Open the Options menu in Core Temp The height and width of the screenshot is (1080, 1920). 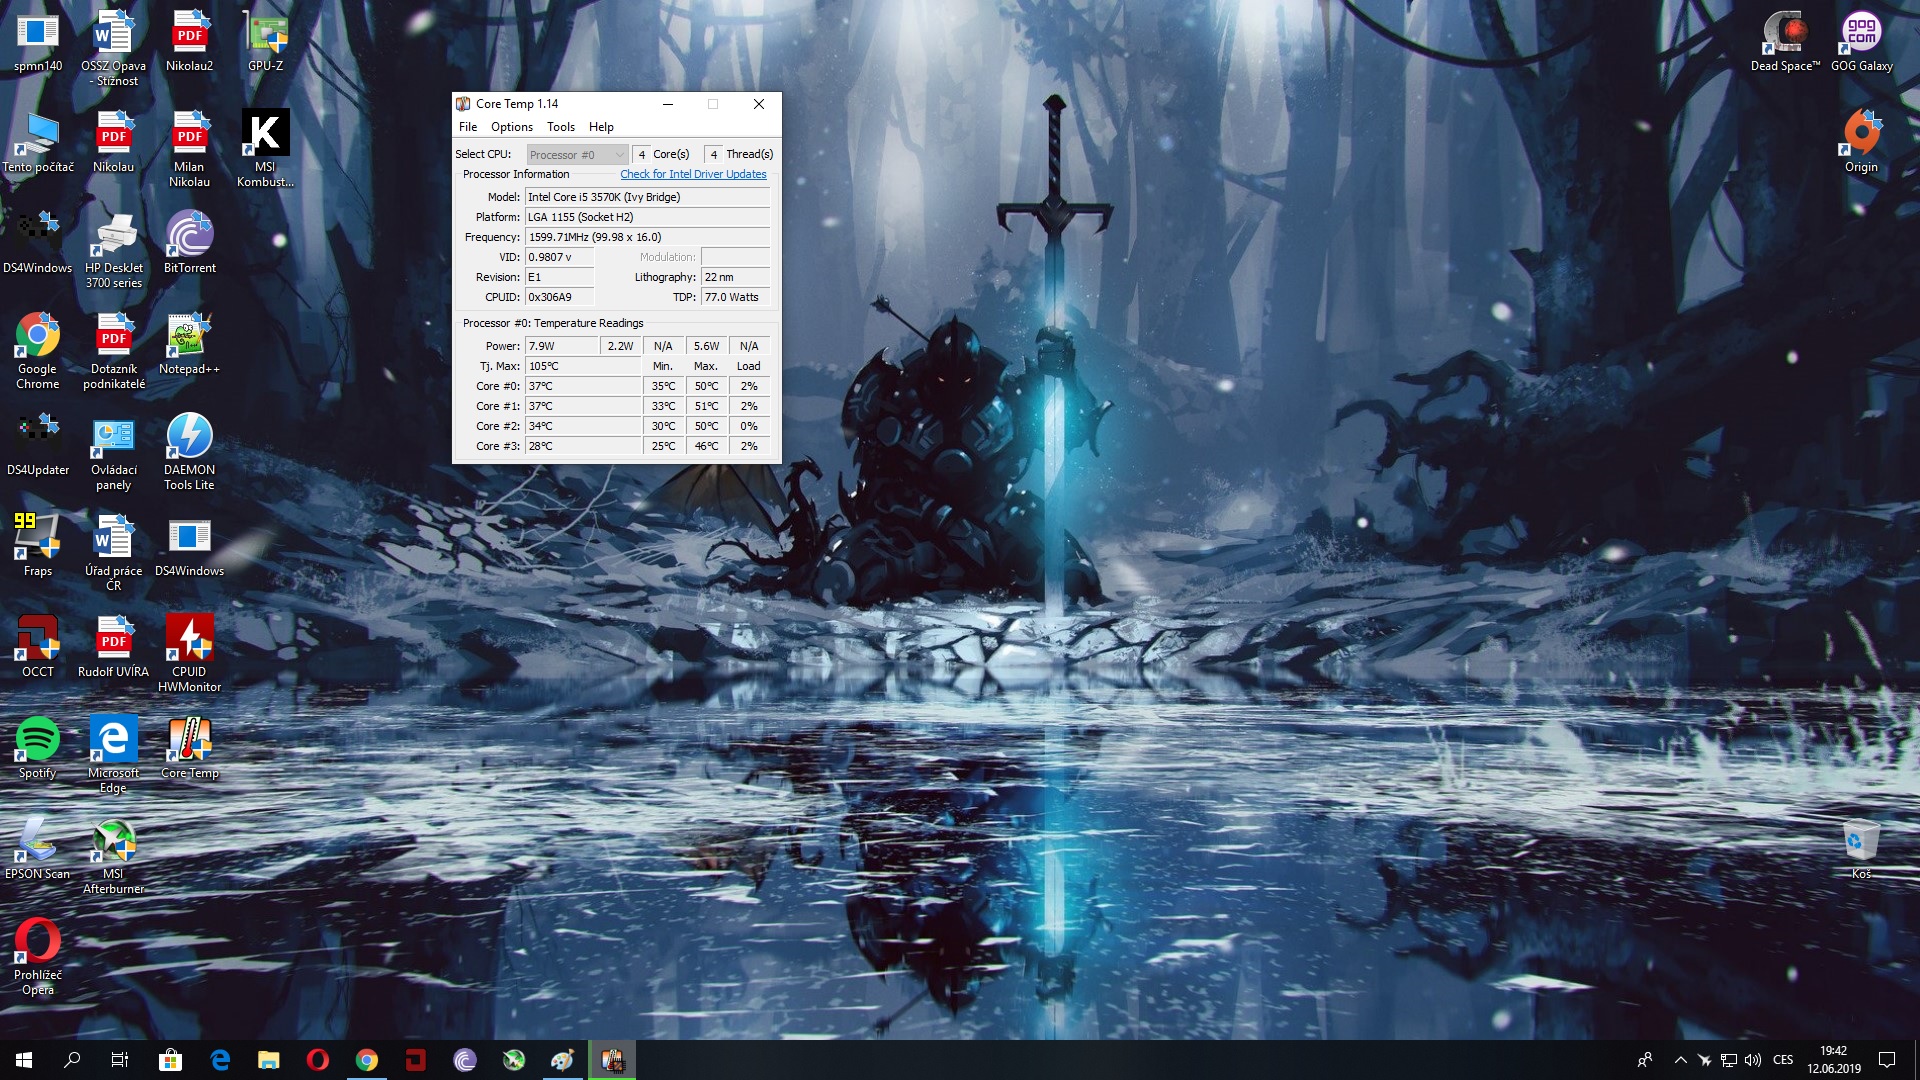(511, 127)
